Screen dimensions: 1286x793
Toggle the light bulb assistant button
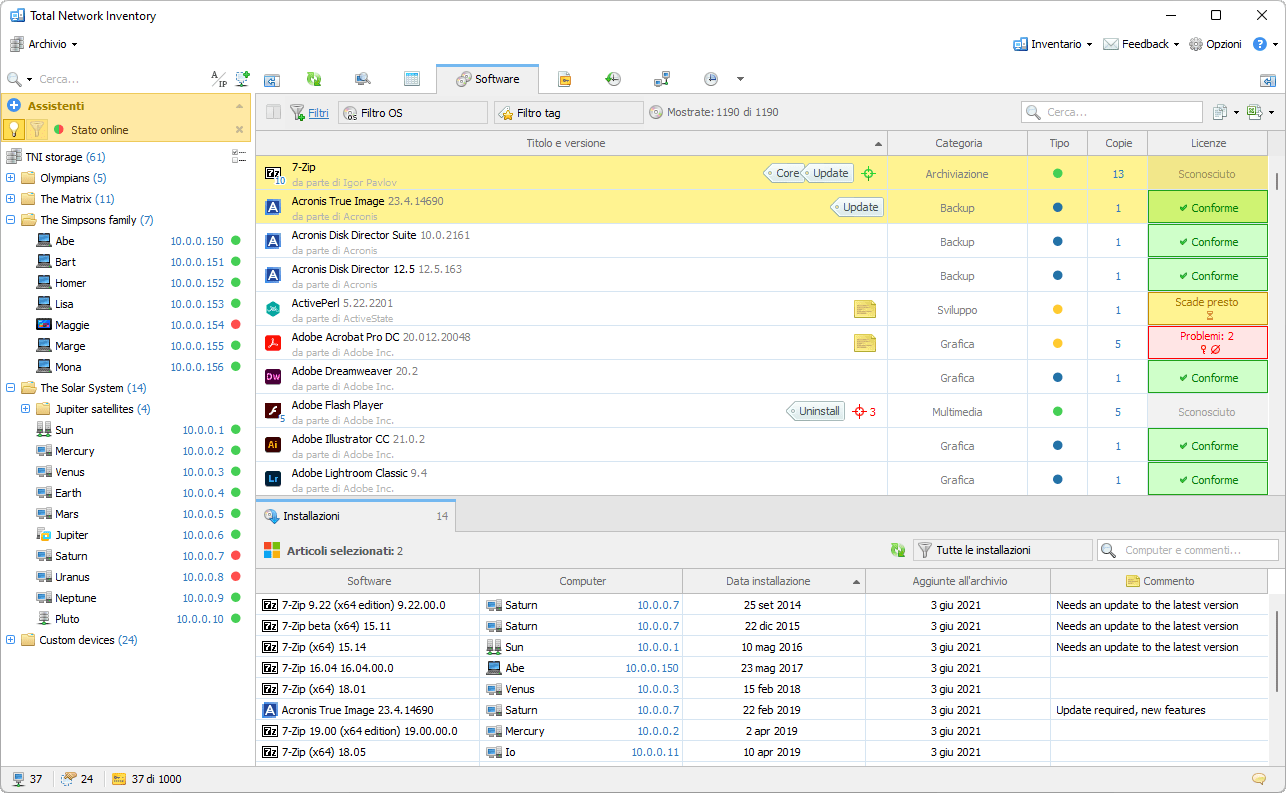14,129
